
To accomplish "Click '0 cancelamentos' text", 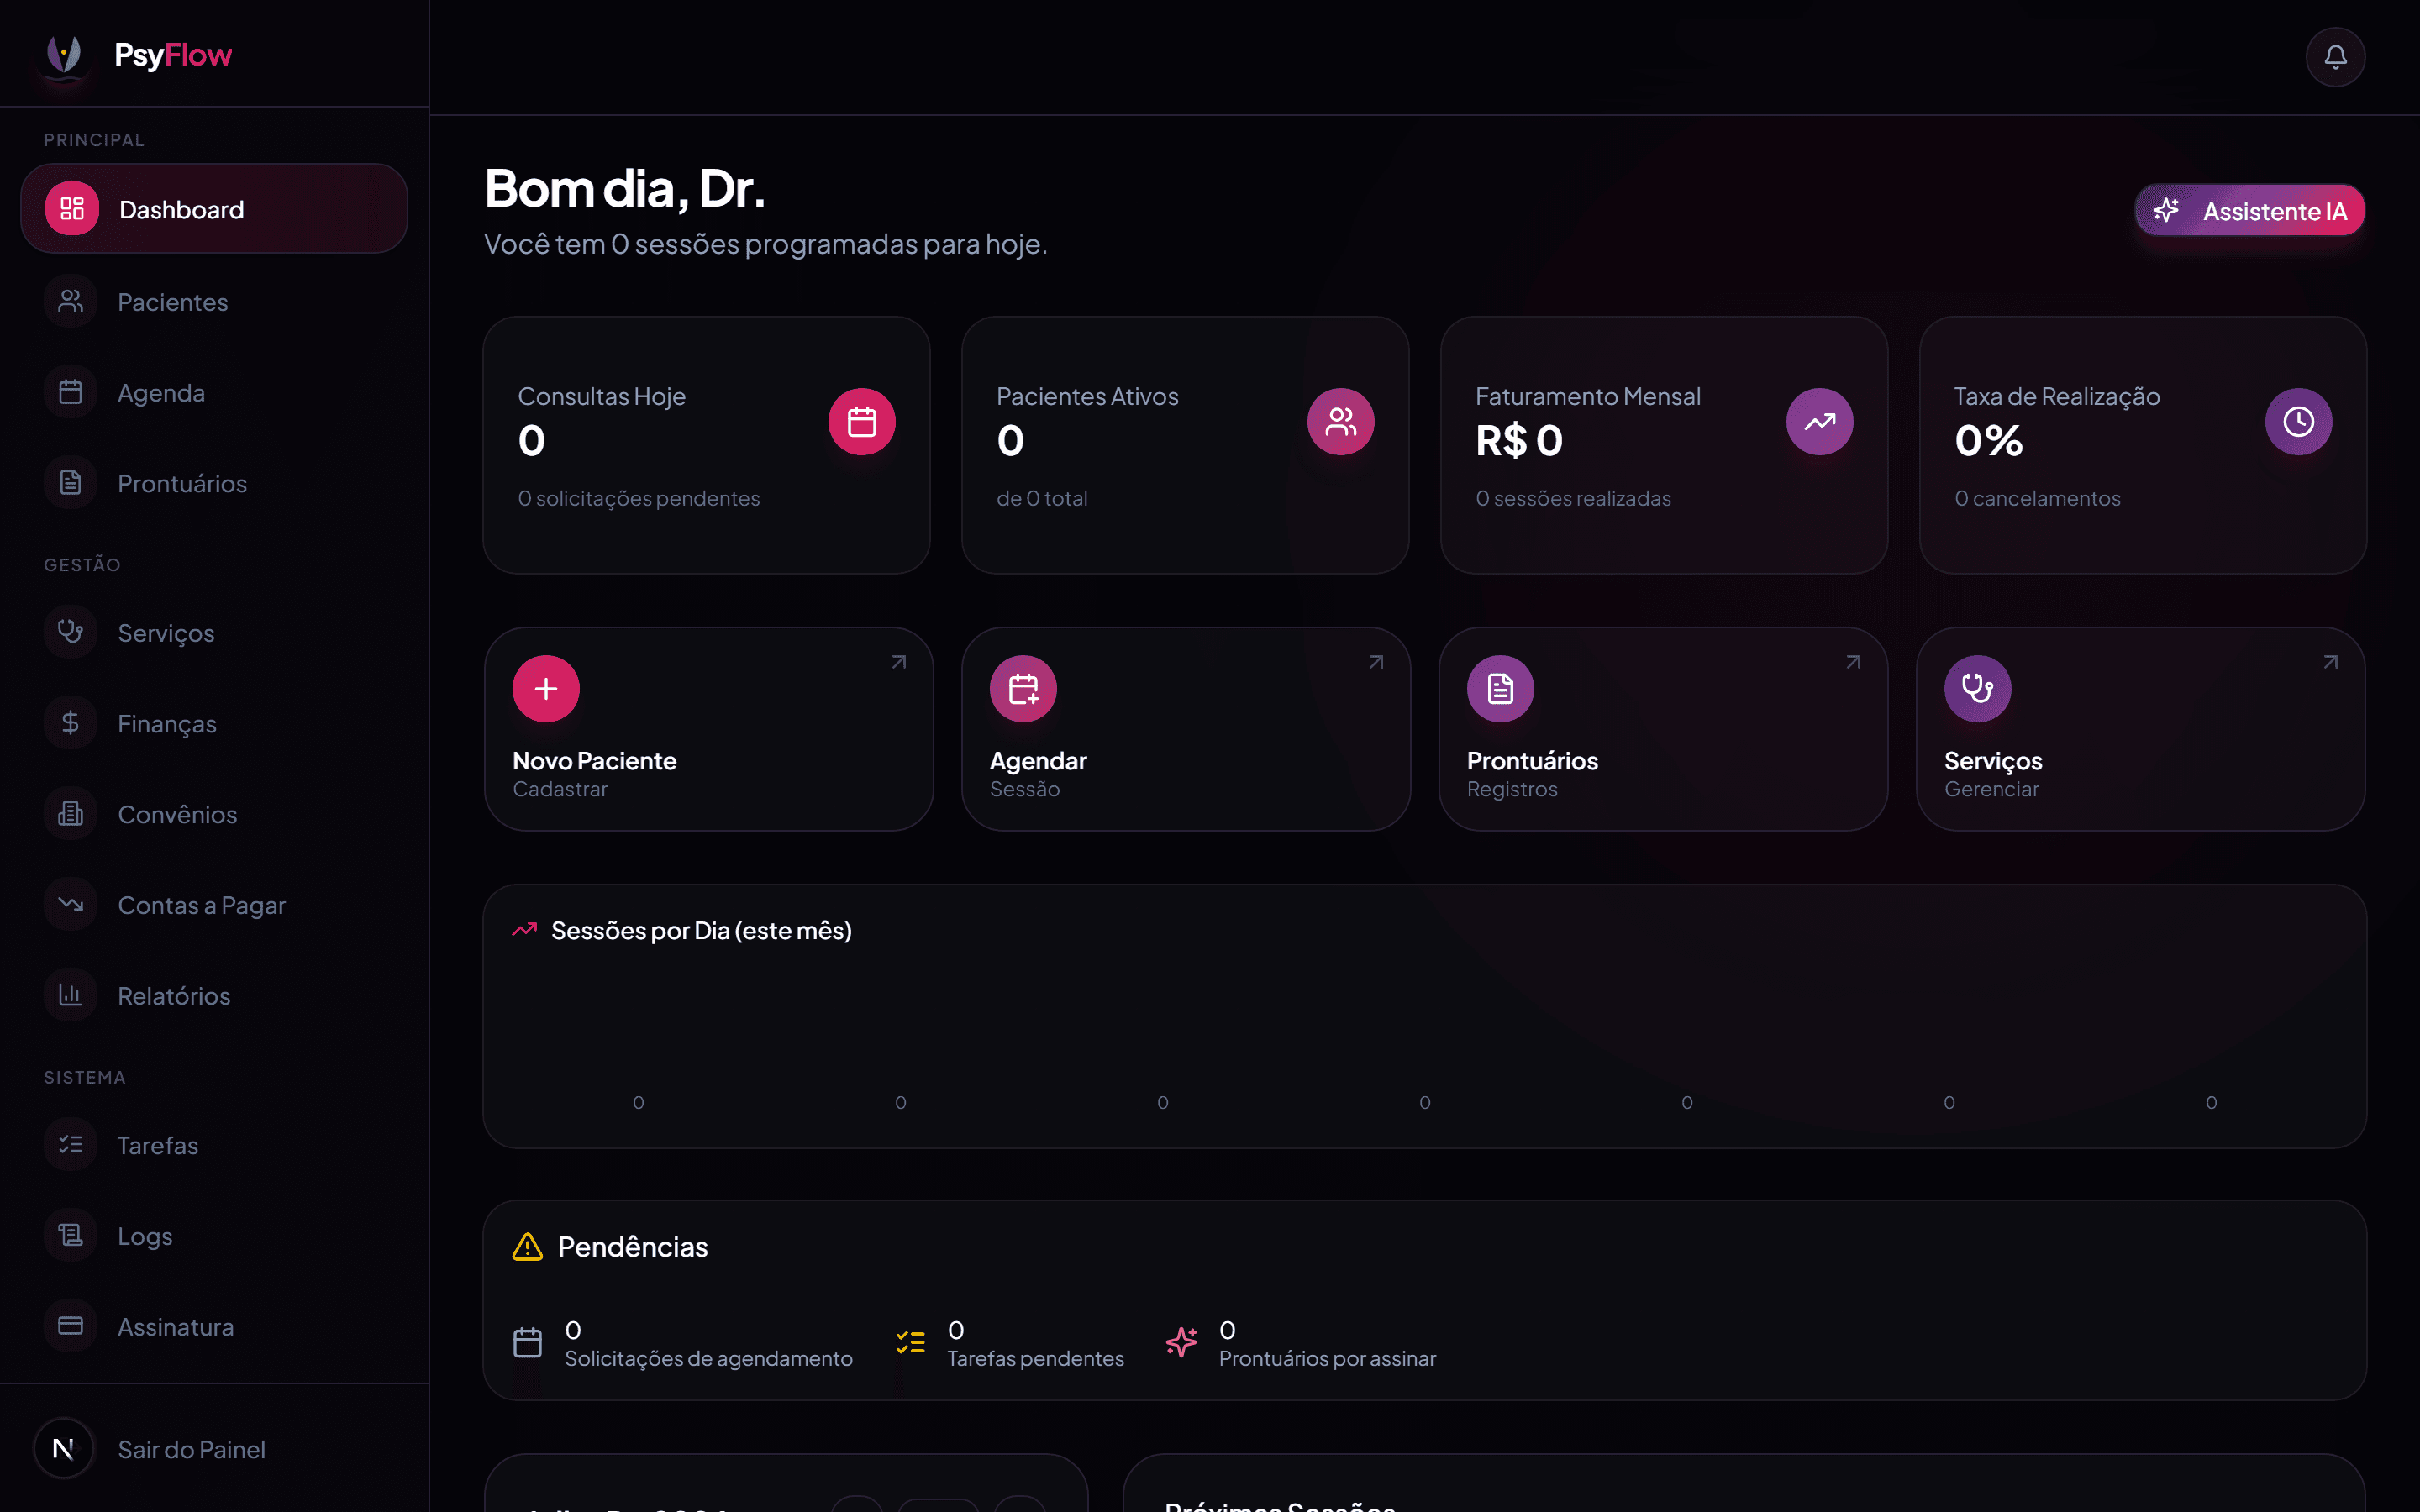I will 2037,498.
